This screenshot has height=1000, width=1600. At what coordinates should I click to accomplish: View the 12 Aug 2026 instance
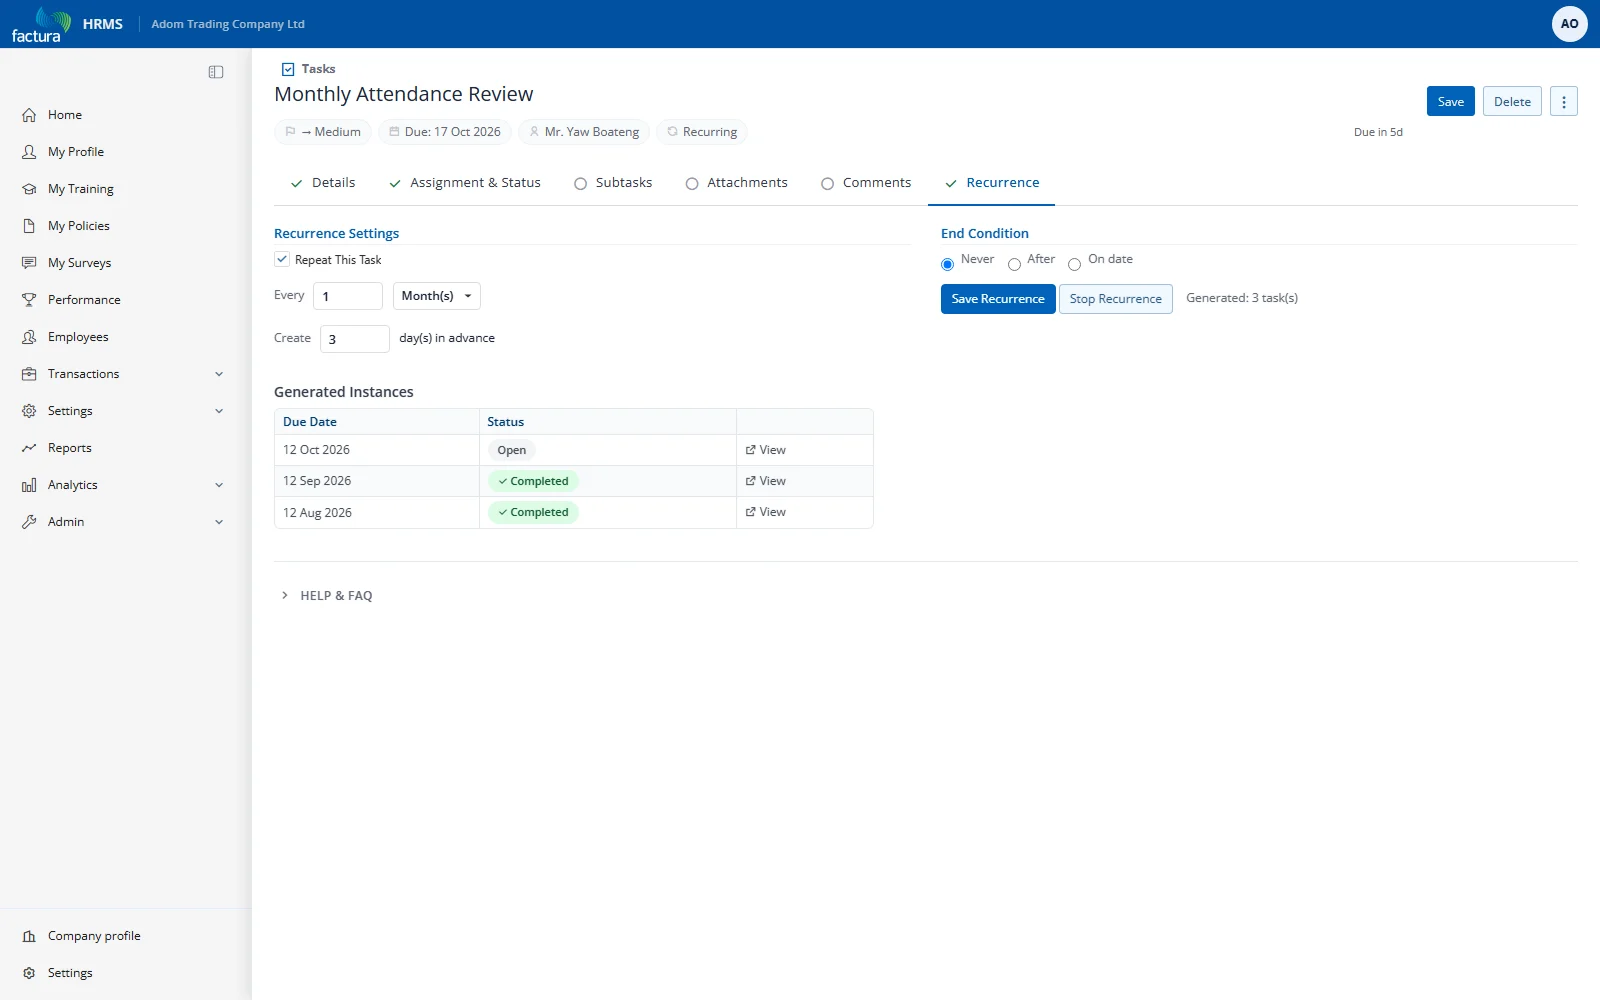point(766,512)
